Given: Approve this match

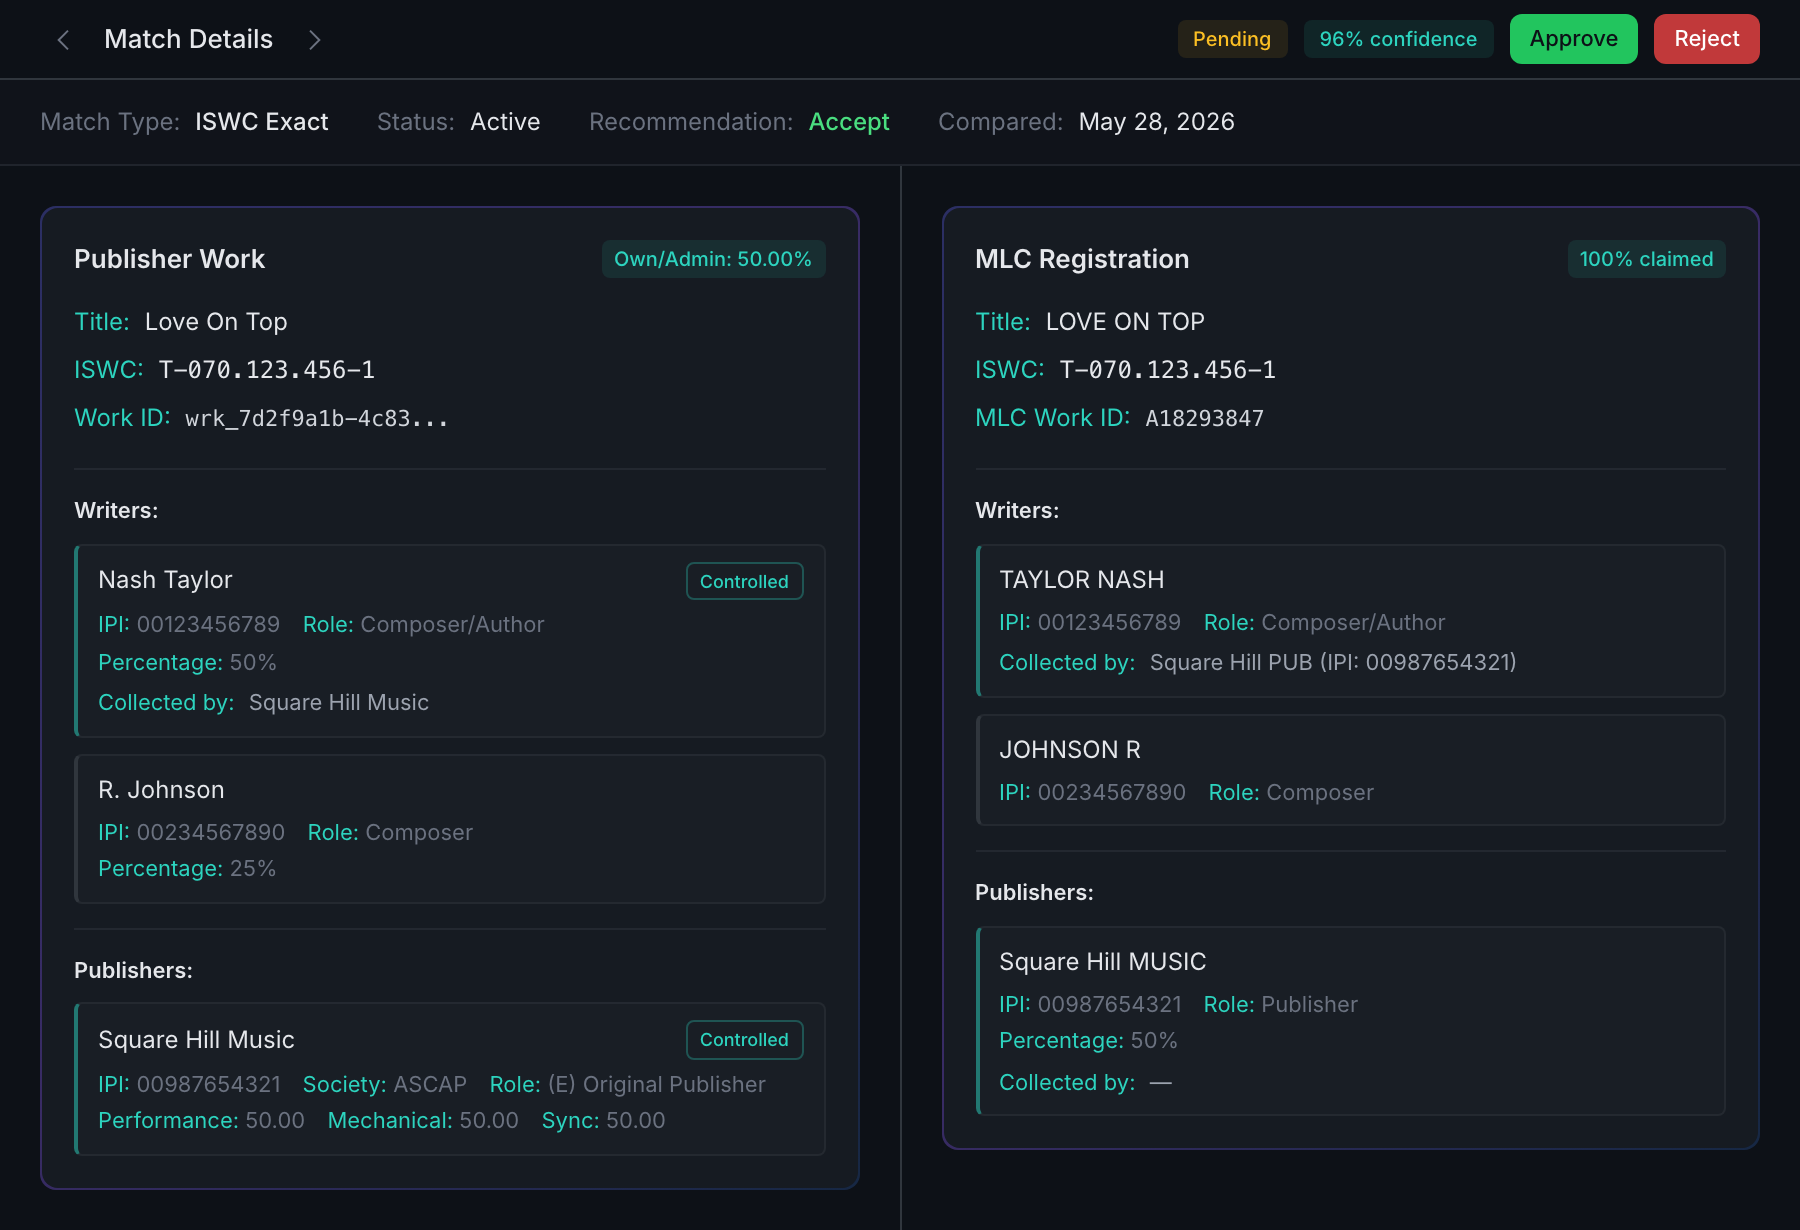Looking at the screenshot, I should (x=1573, y=39).
